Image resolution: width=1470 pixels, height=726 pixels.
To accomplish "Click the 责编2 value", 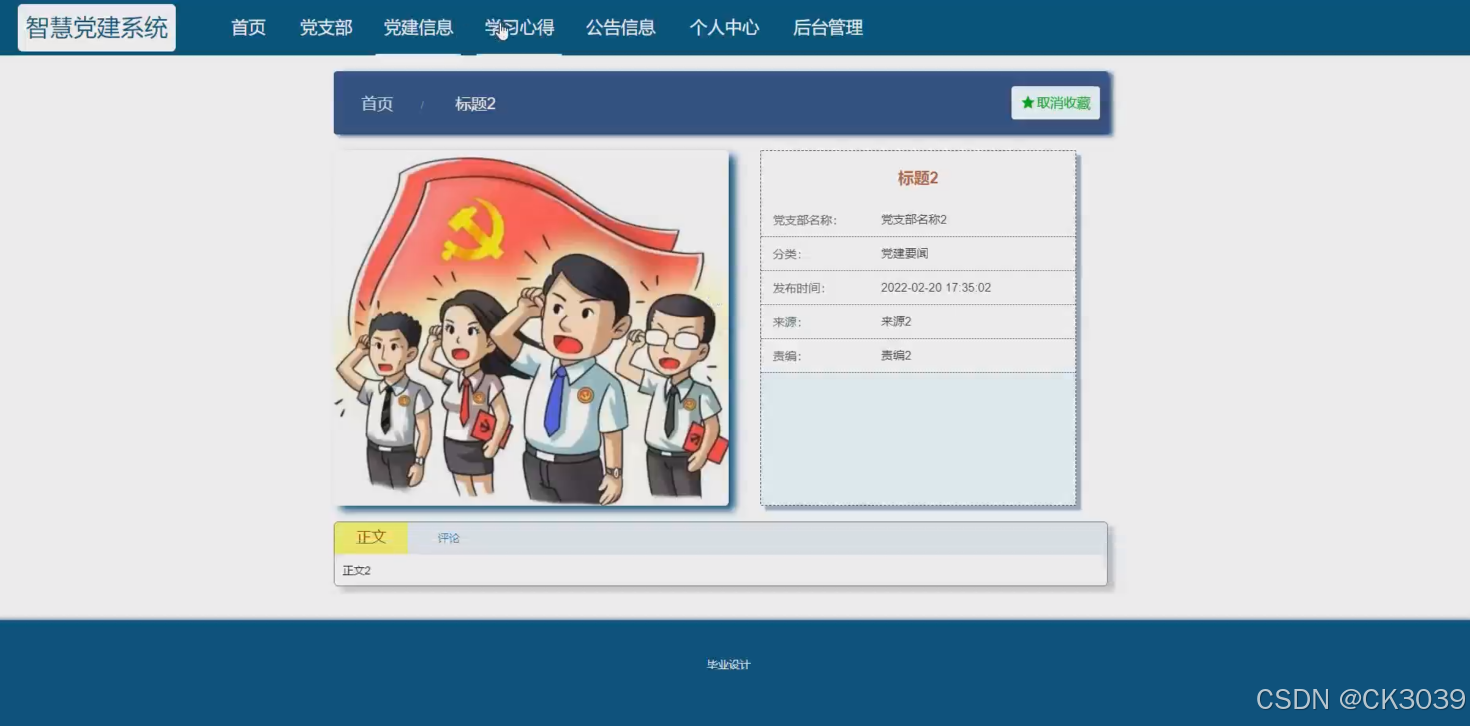I will click(x=896, y=356).
